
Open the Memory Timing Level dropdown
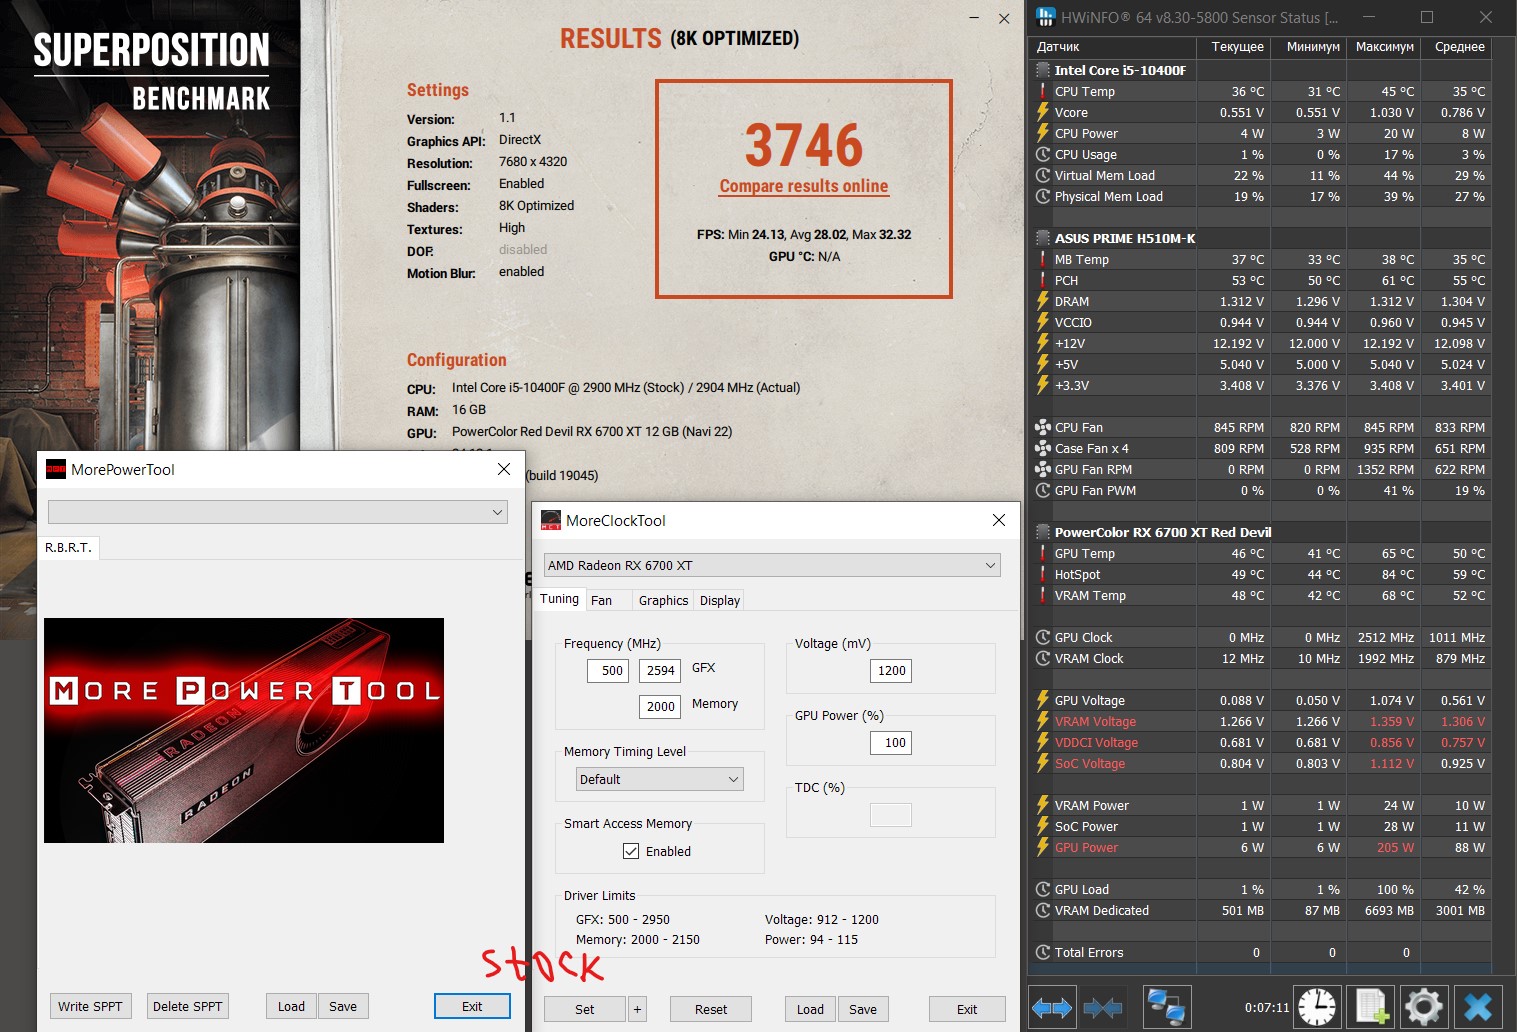click(659, 779)
